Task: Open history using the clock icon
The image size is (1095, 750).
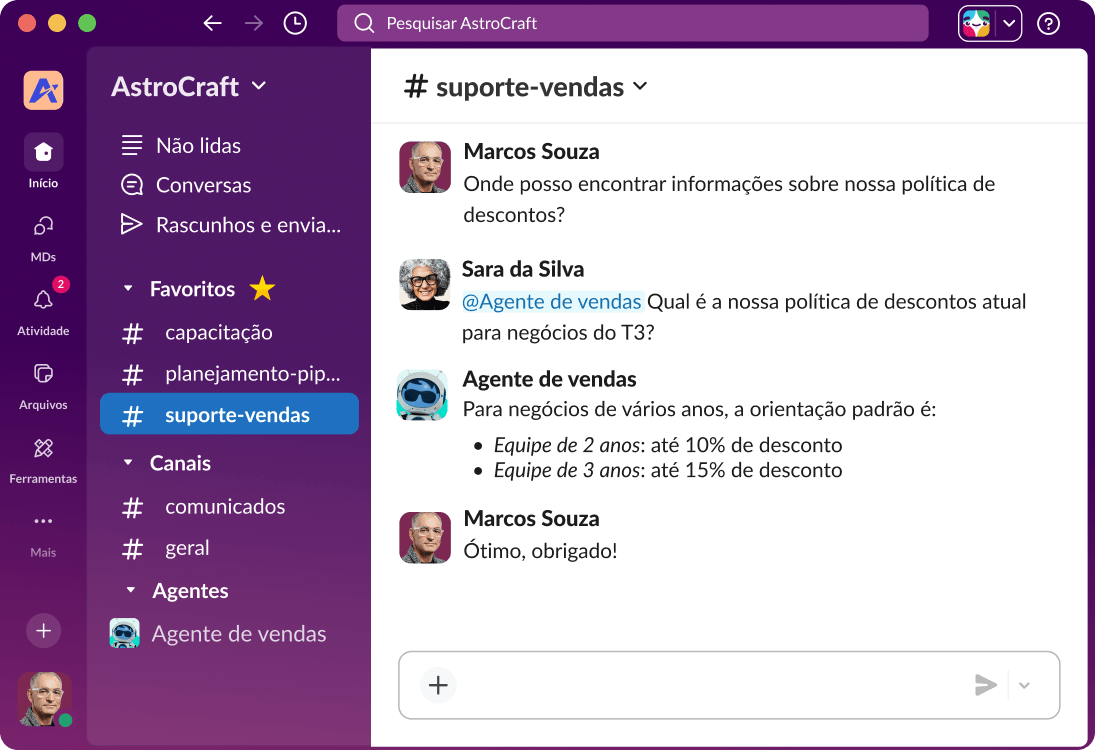Action: 294,22
